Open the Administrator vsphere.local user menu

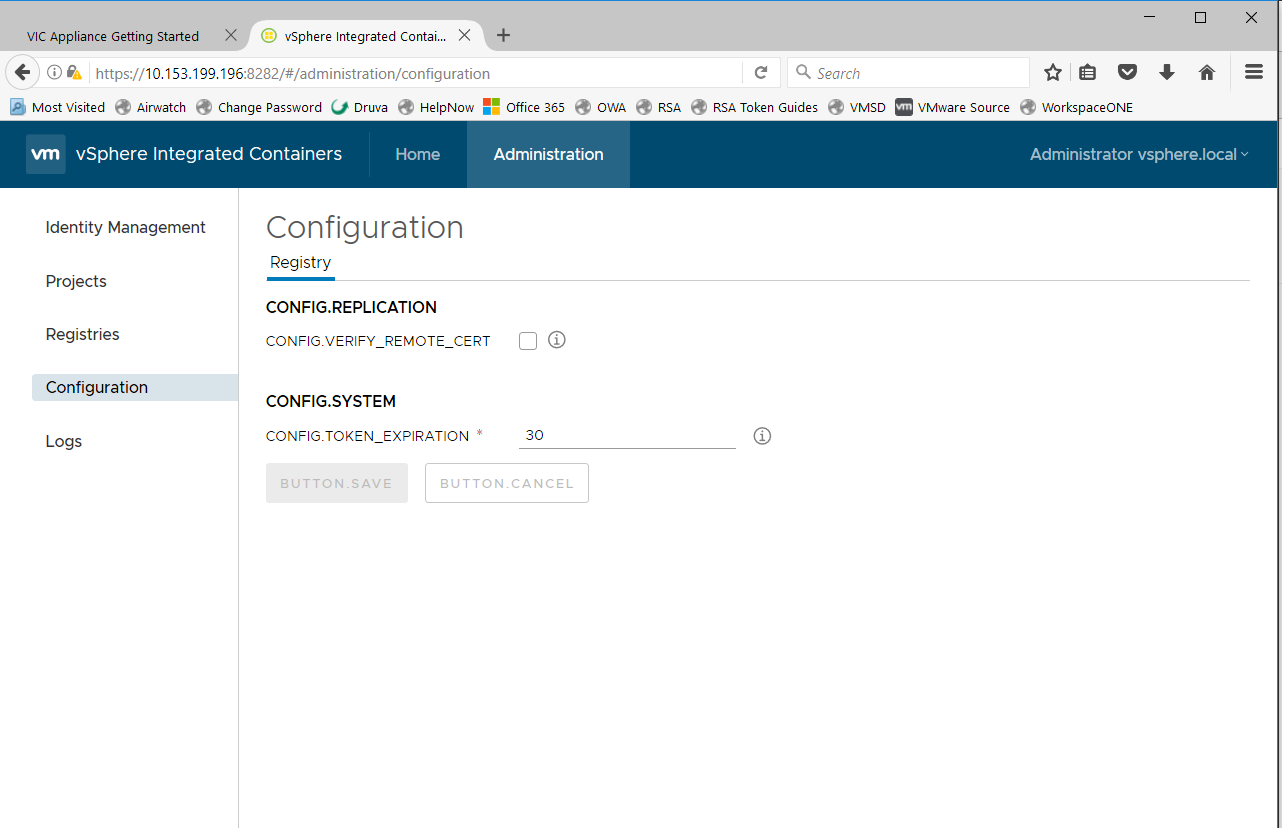point(1138,154)
